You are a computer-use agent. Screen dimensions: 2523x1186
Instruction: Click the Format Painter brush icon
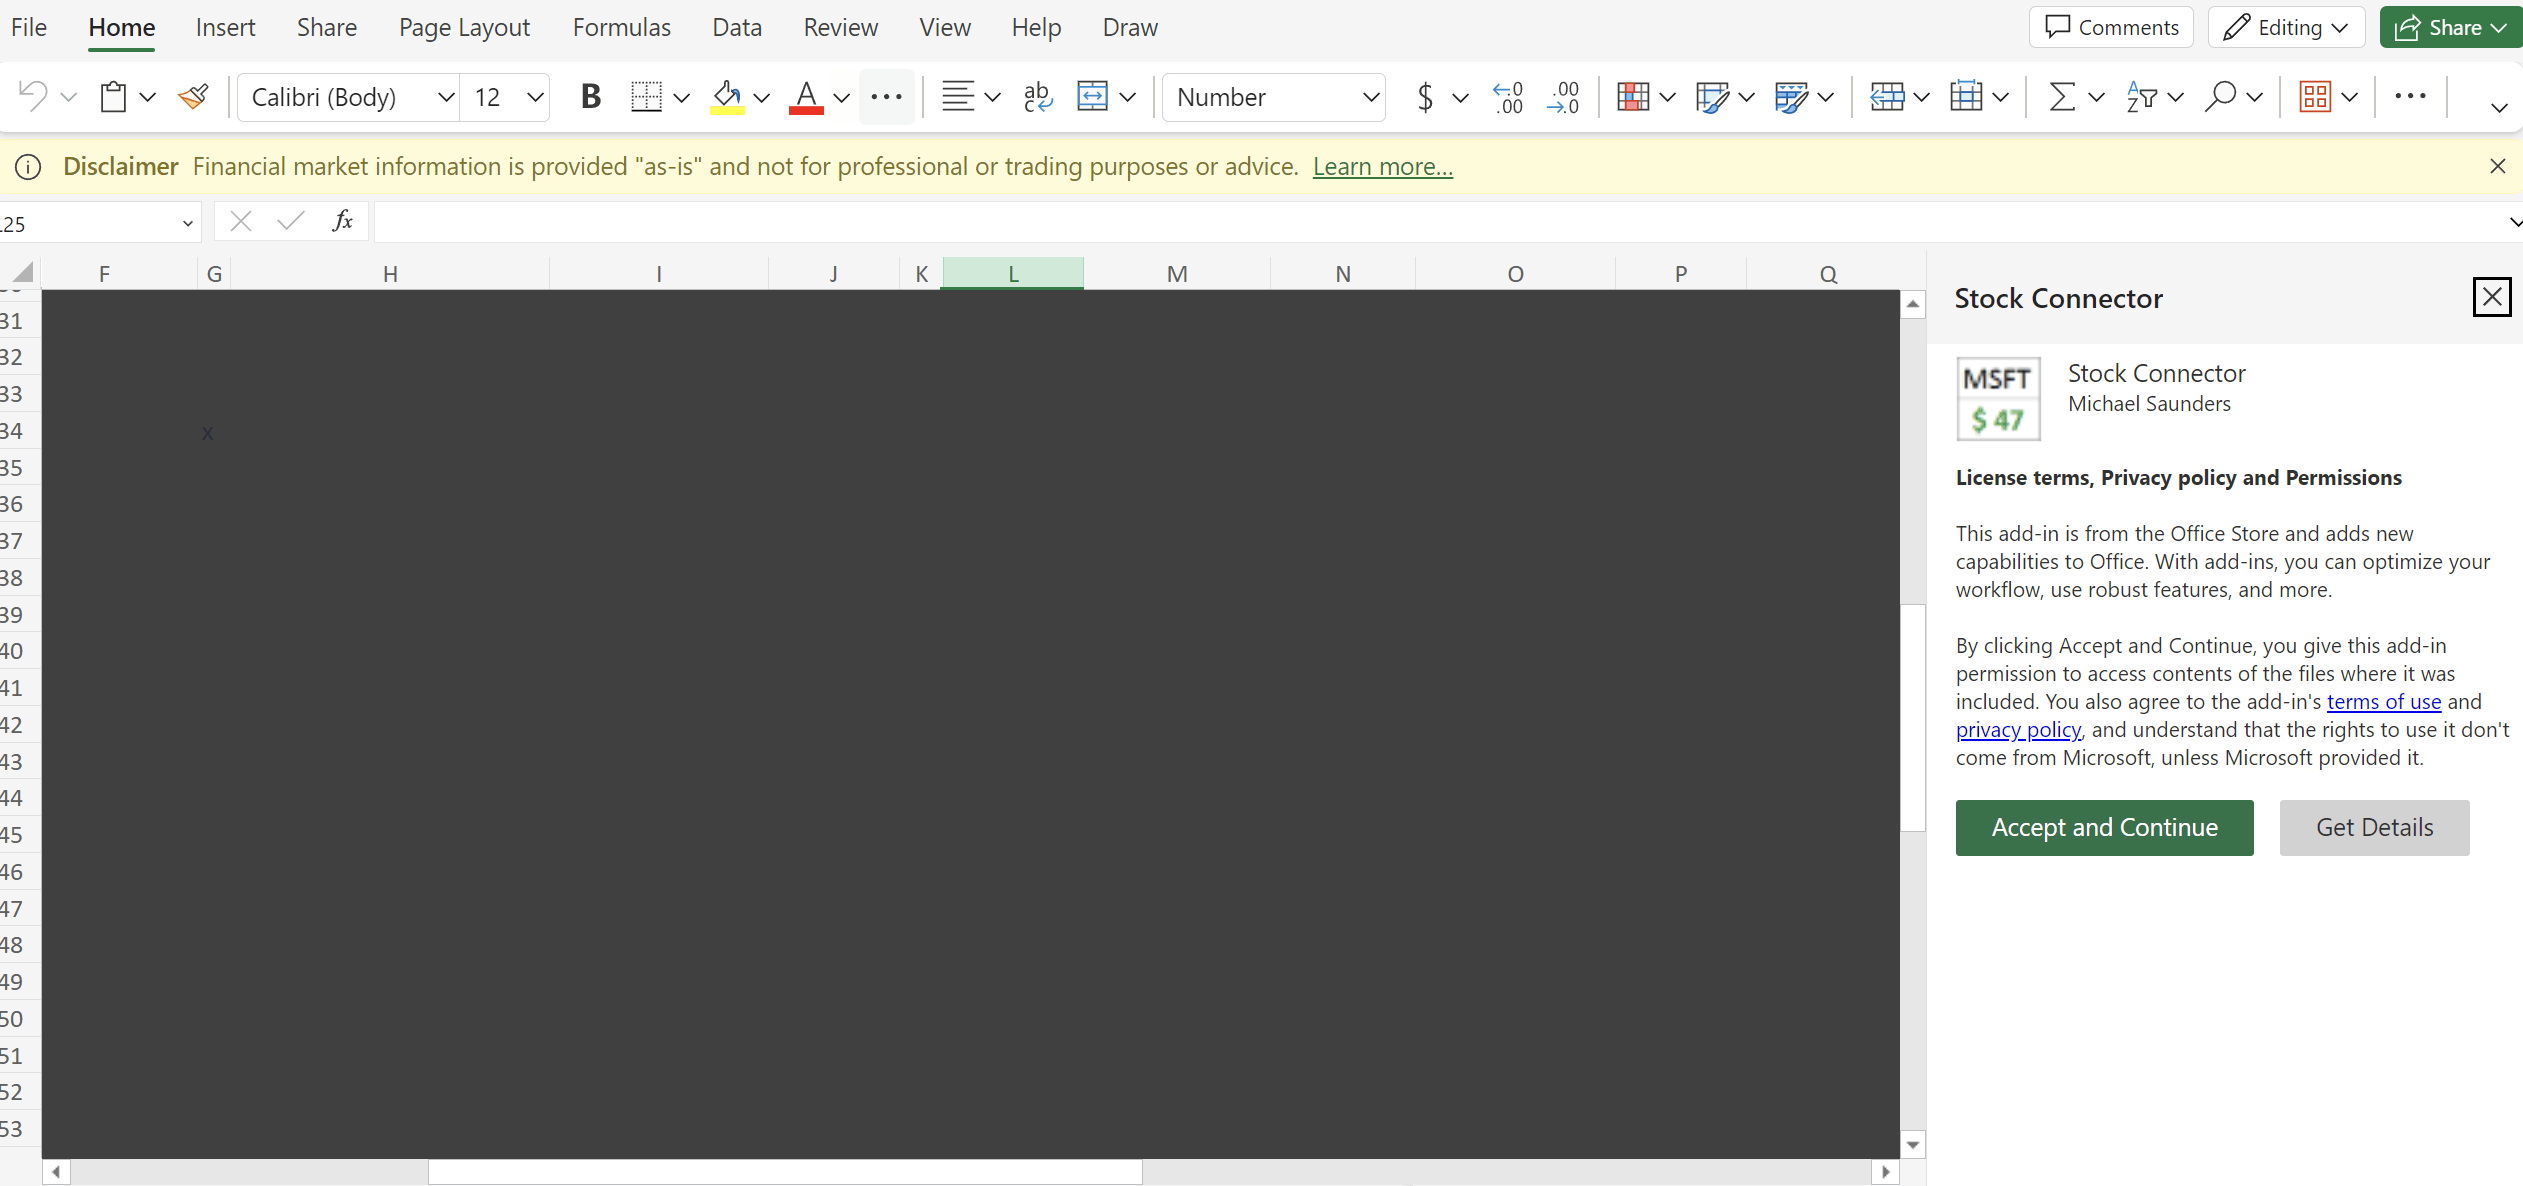coord(193,97)
